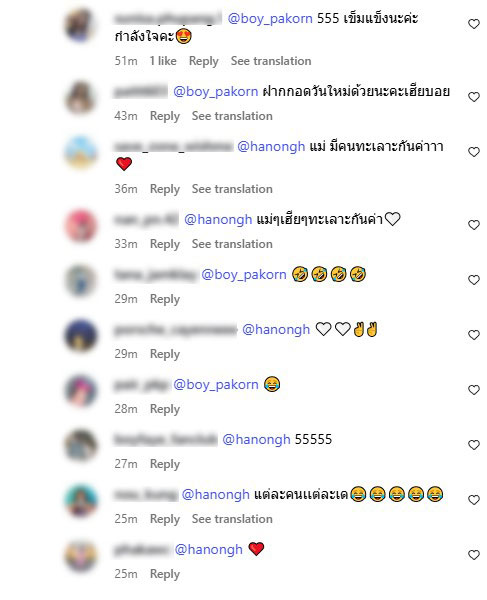
Task: Like the comment with victory hand emojis
Action: pyautogui.click(x=474, y=335)
